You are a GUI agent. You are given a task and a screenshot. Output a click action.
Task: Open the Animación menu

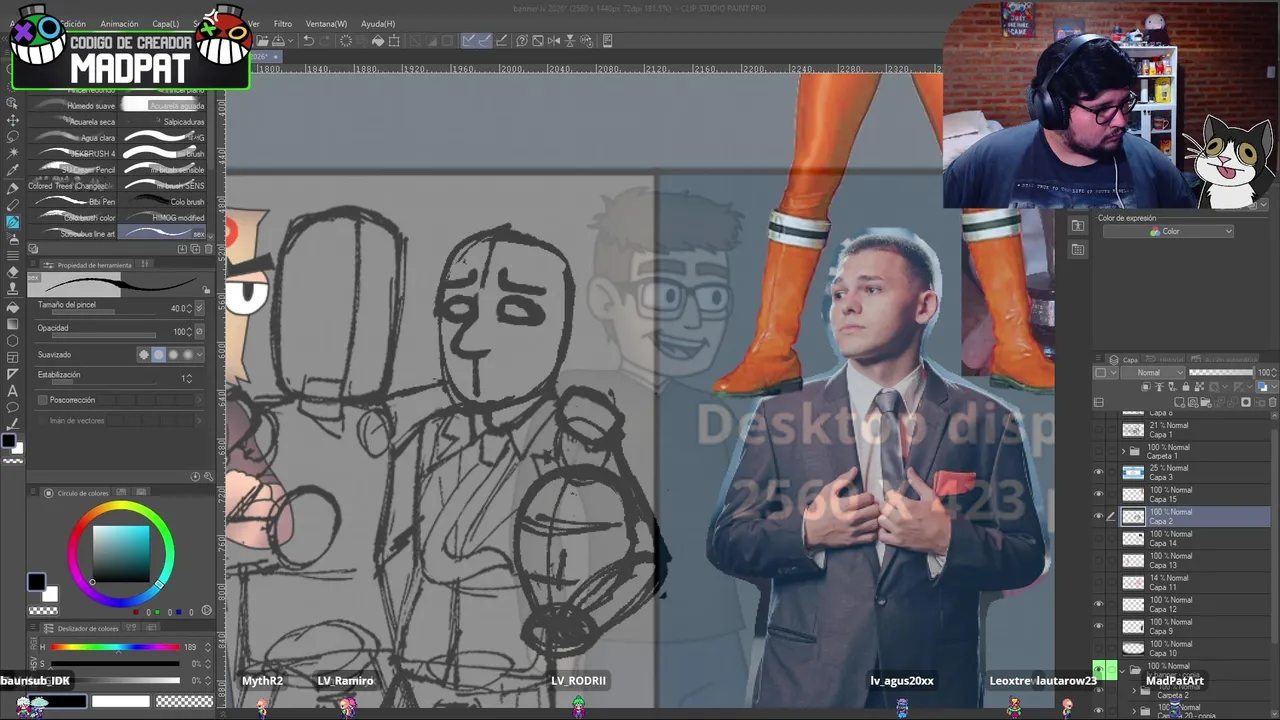119,24
